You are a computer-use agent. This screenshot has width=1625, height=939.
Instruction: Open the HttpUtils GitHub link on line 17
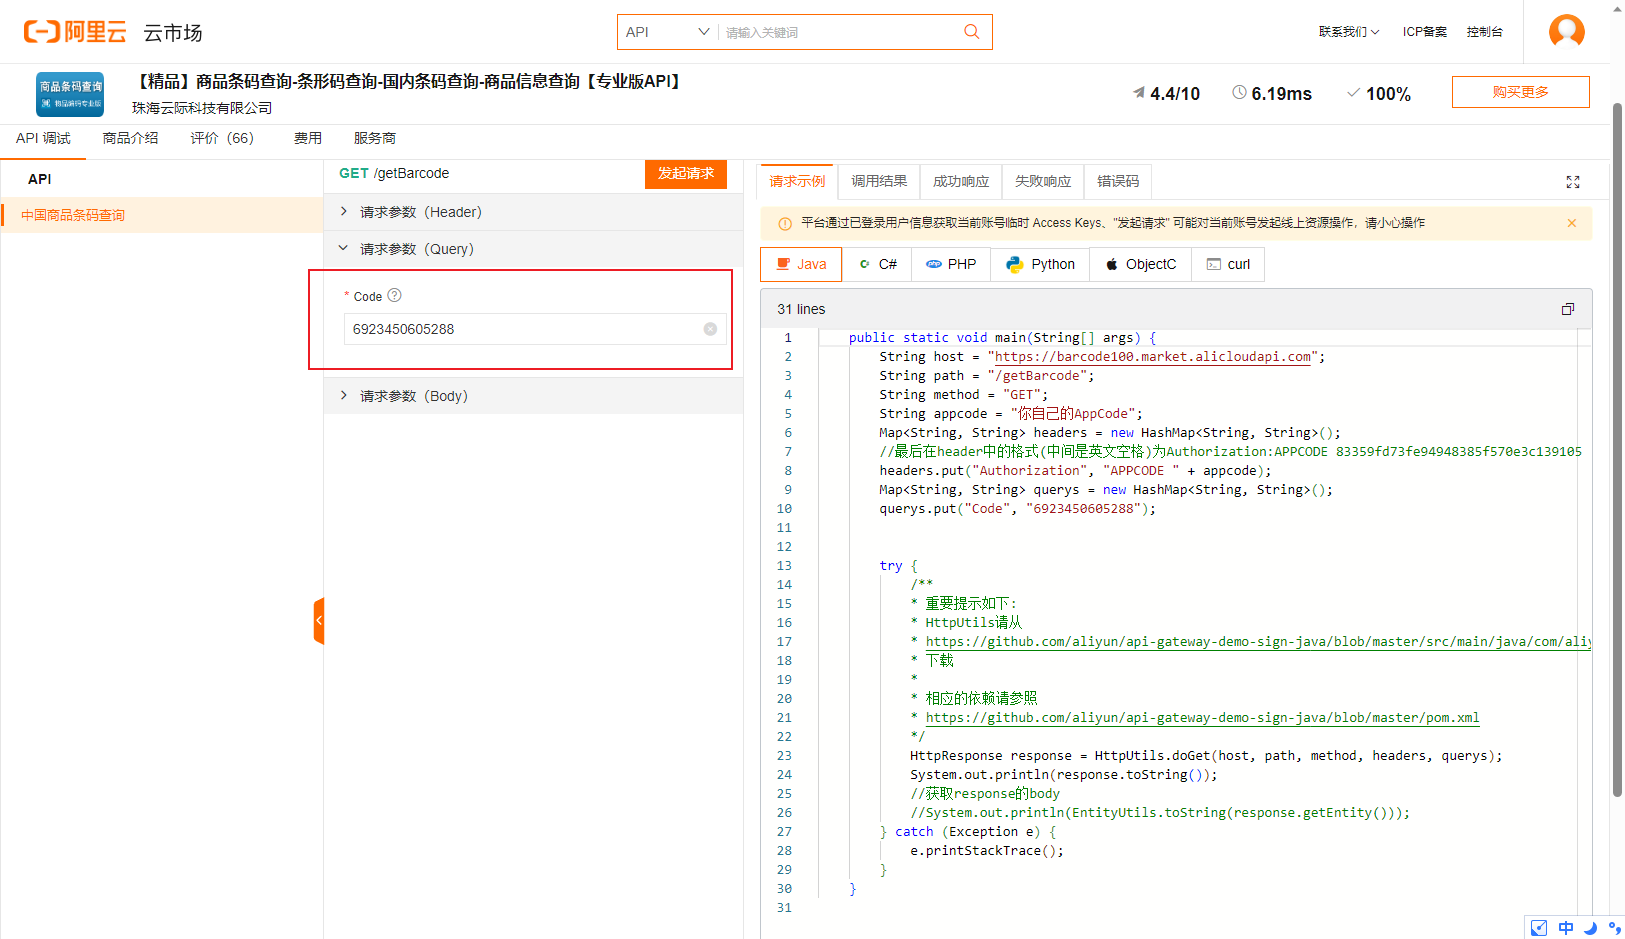pyautogui.click(x=1258, y=641)
